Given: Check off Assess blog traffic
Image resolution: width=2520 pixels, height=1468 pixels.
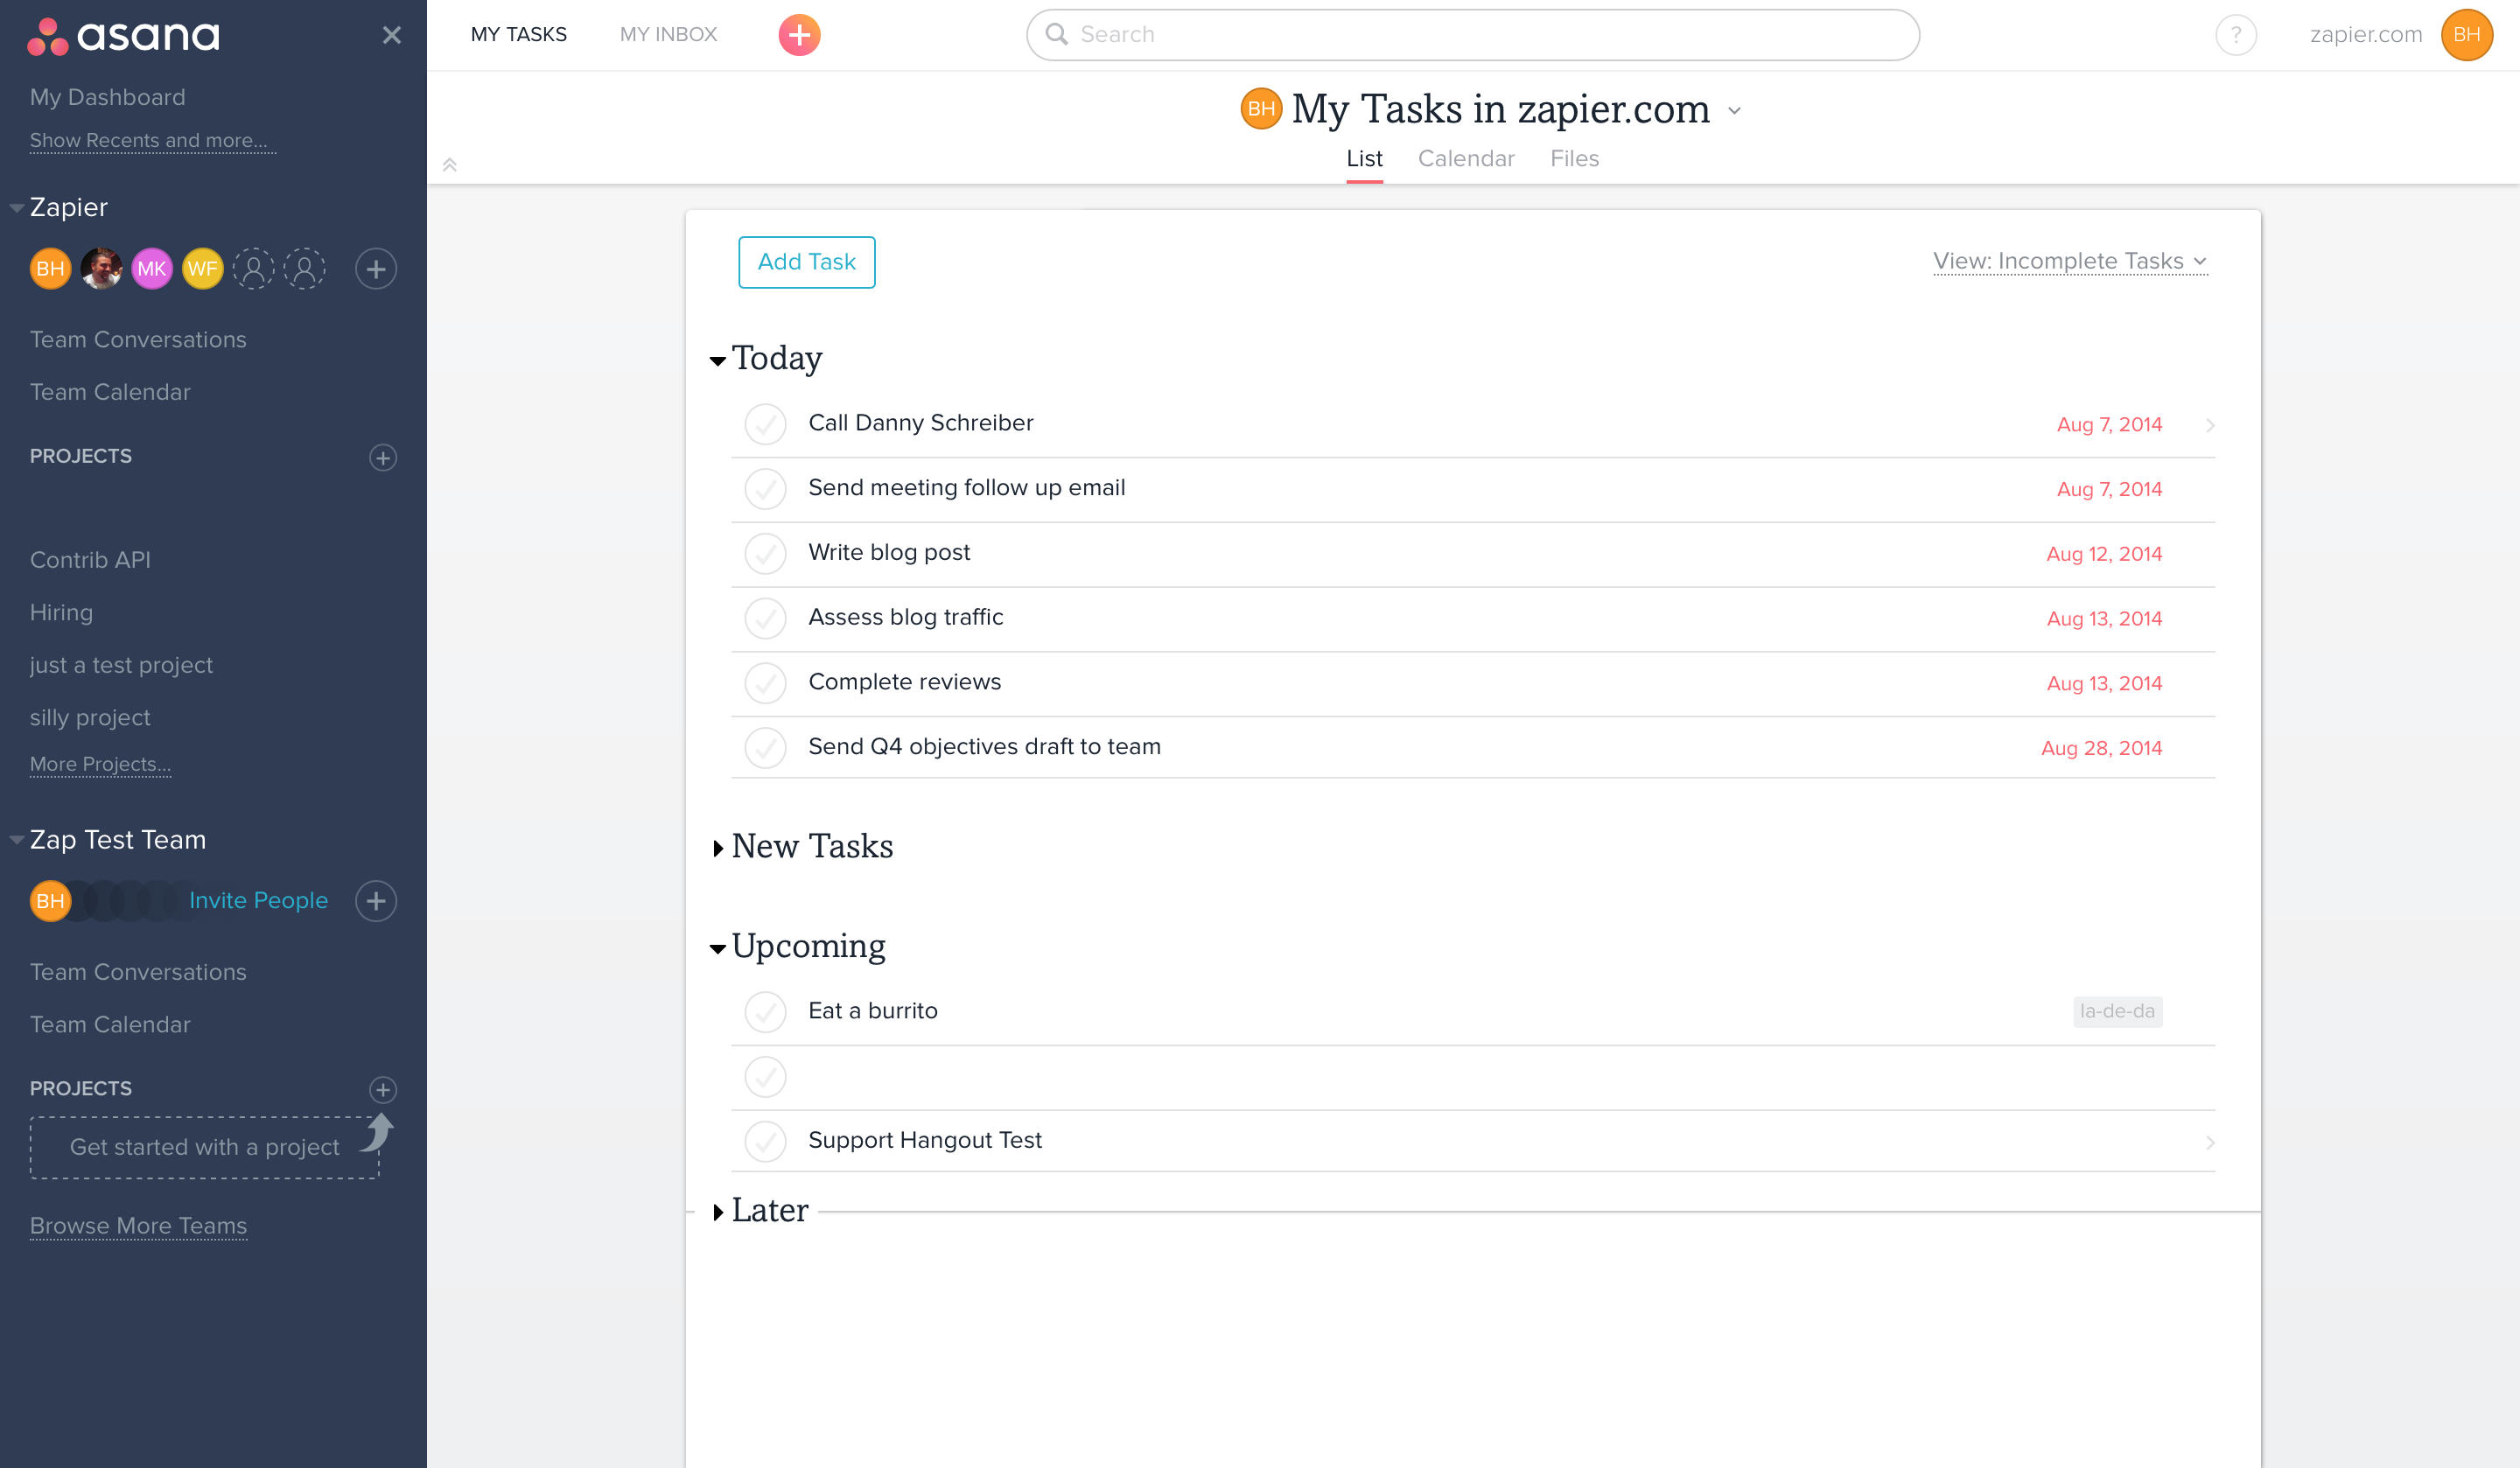Looking at the screenshot, I should [x=765, y=618].
